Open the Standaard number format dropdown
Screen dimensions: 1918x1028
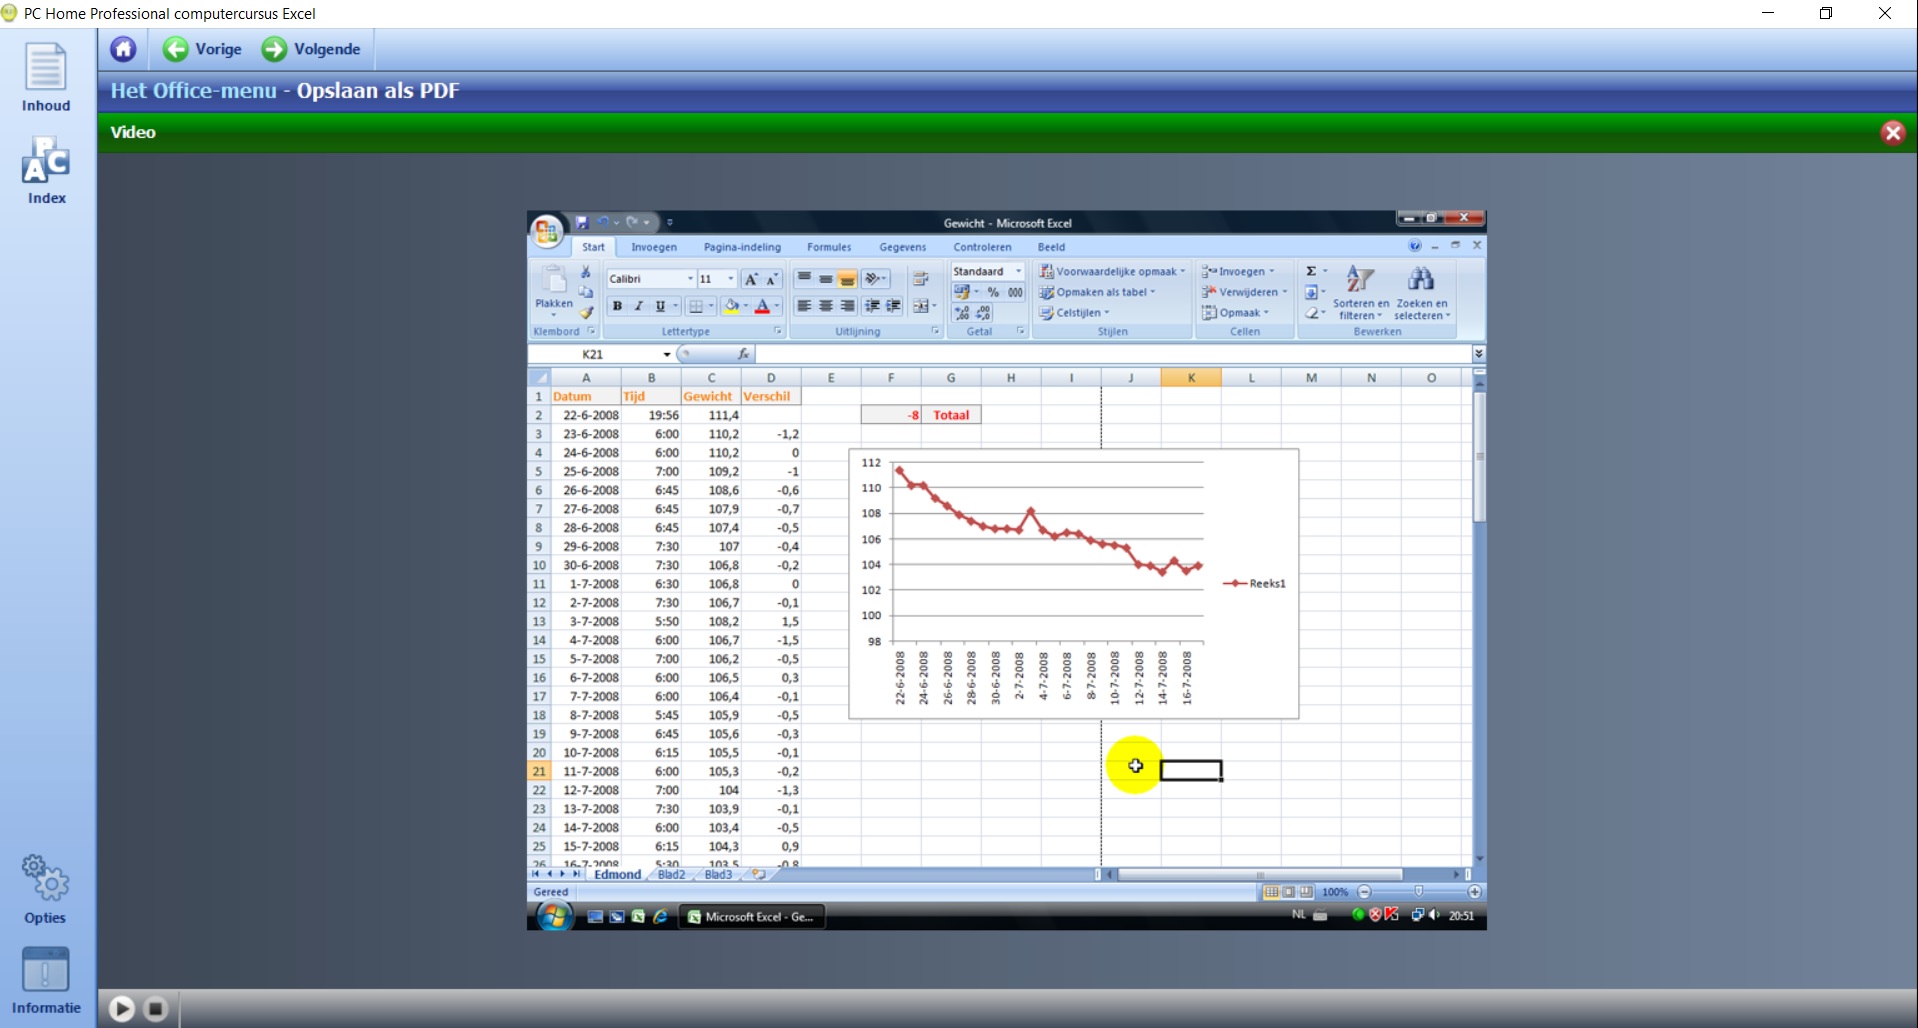pyautogui.click(x=1019, y=271)
